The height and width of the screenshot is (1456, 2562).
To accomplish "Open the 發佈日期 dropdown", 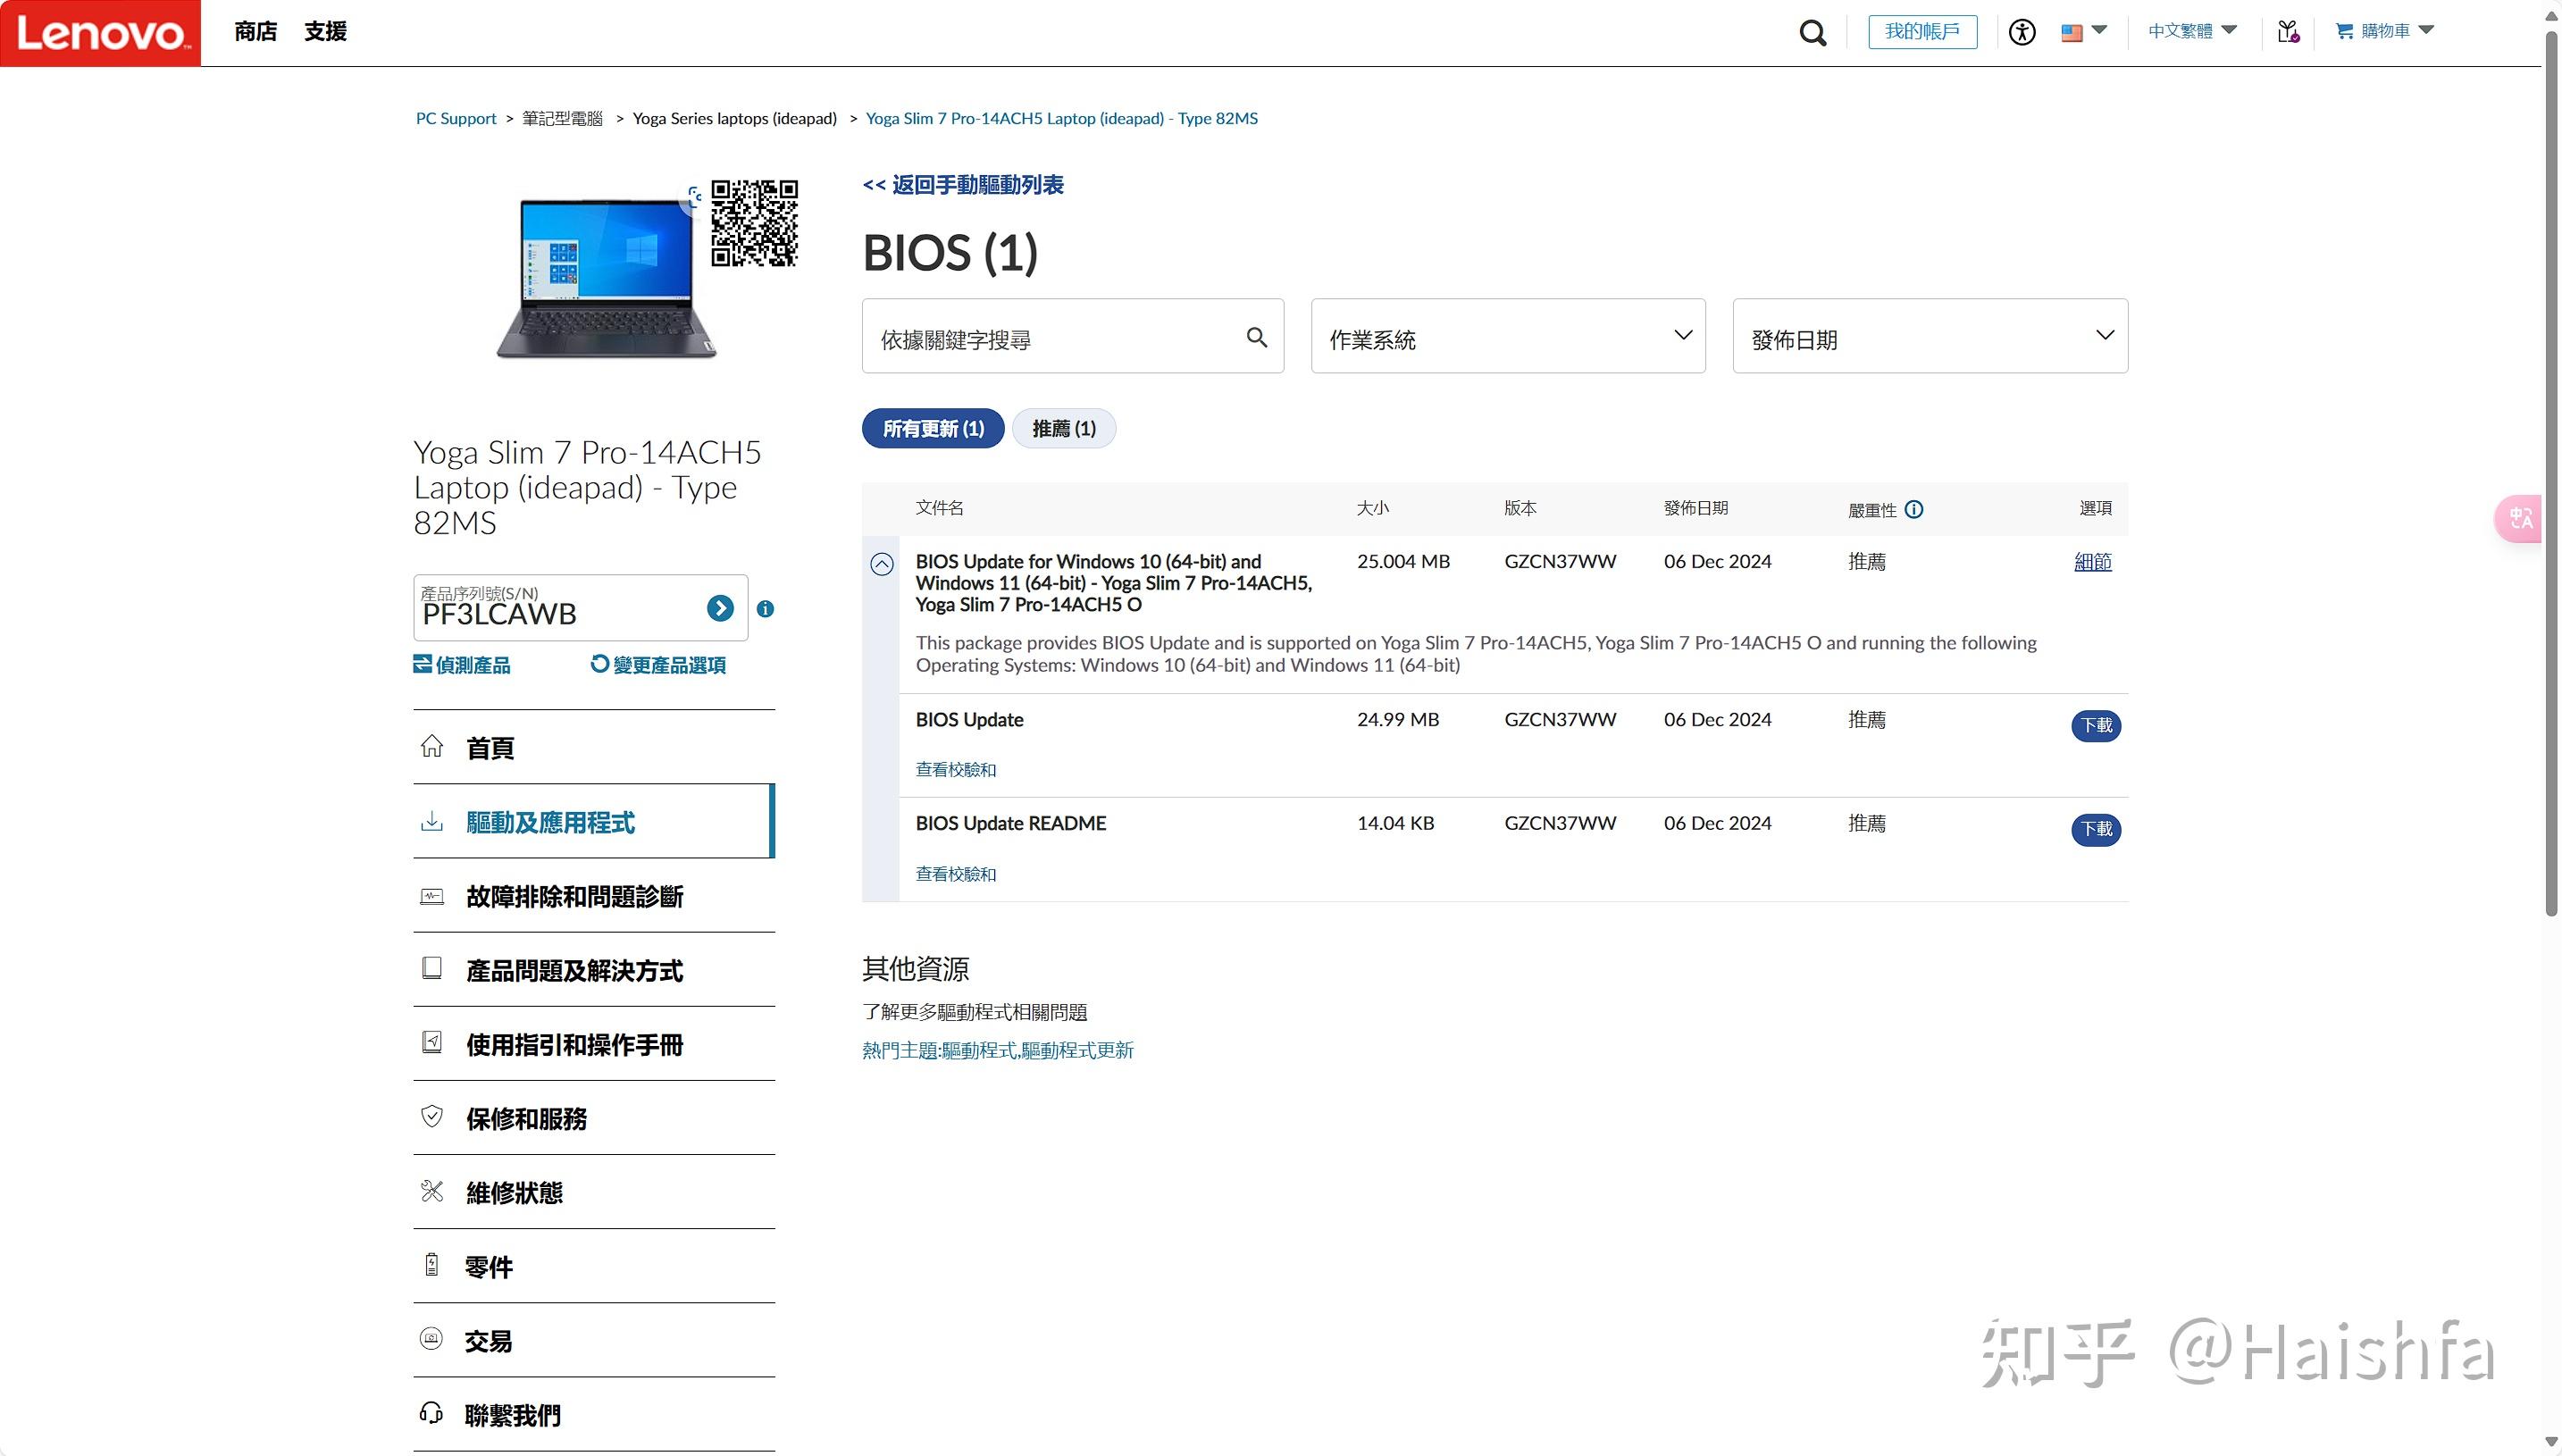I will [x=1929, y=336].
